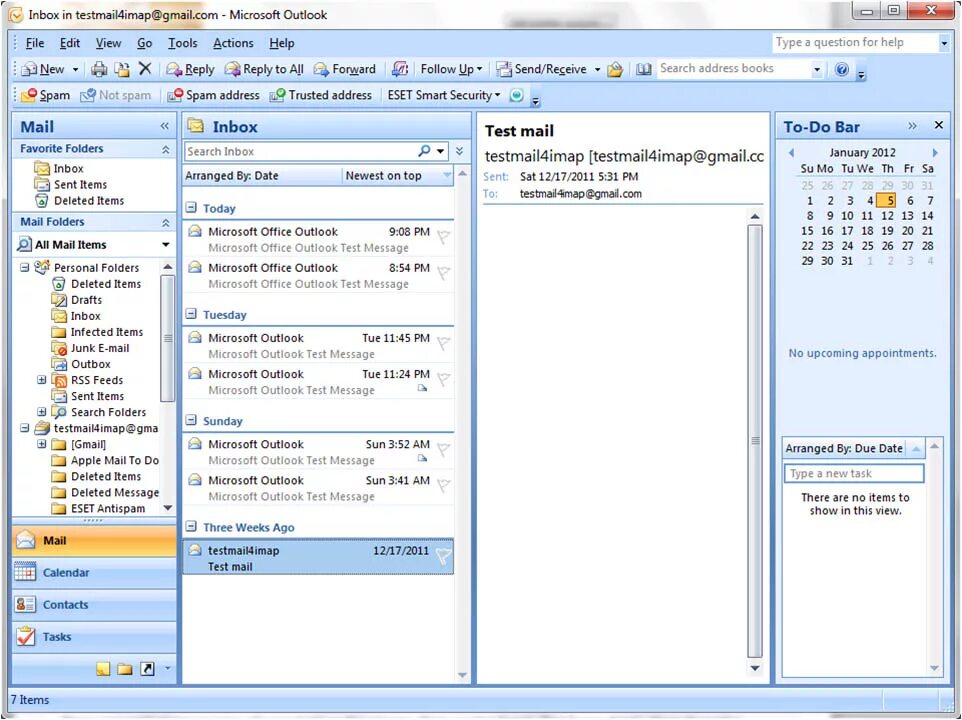Mark the message as Spam
This screenshot has width=962, height=720.
point(45,96)
